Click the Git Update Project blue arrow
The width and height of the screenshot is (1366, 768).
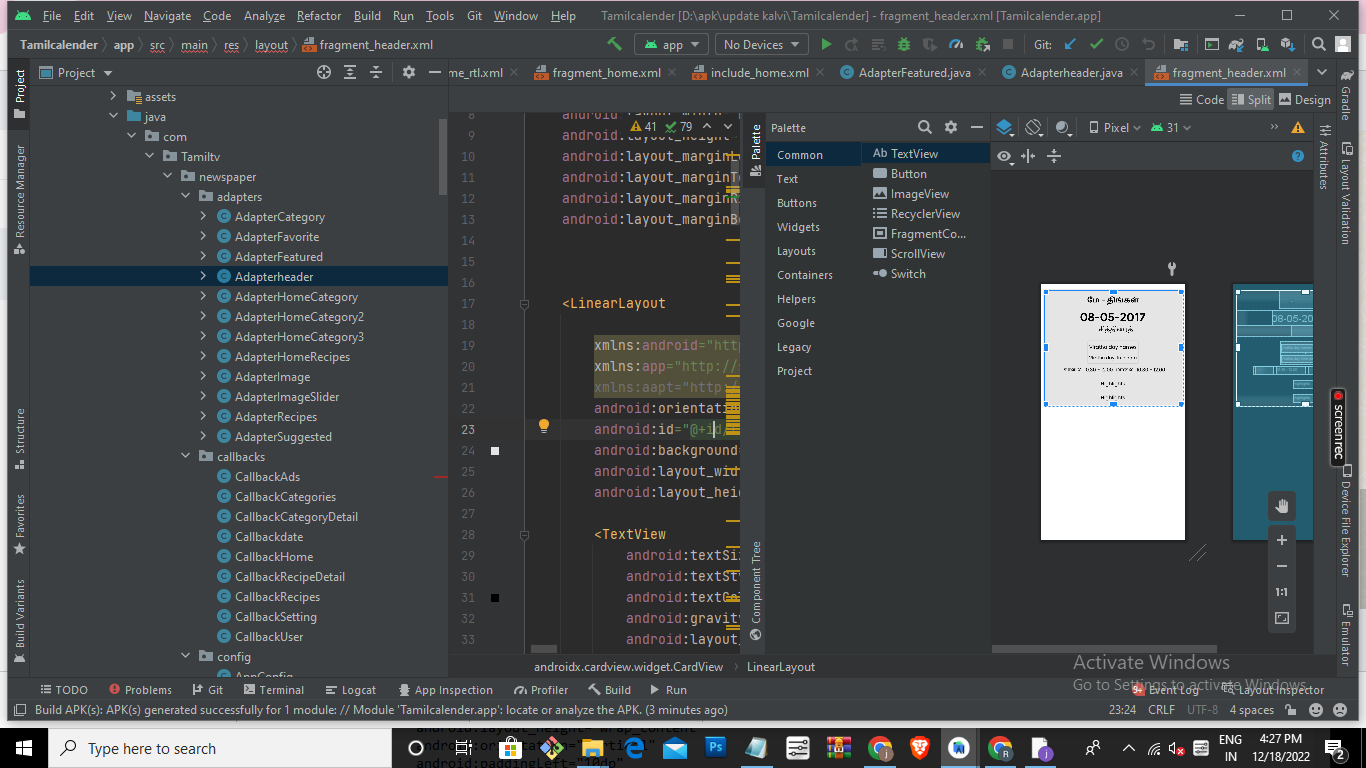(x=1070, y=45)
